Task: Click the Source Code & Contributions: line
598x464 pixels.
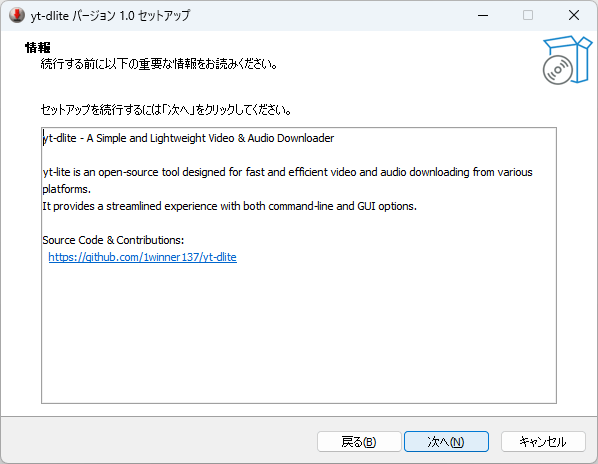Action: (x=113, y=240)
